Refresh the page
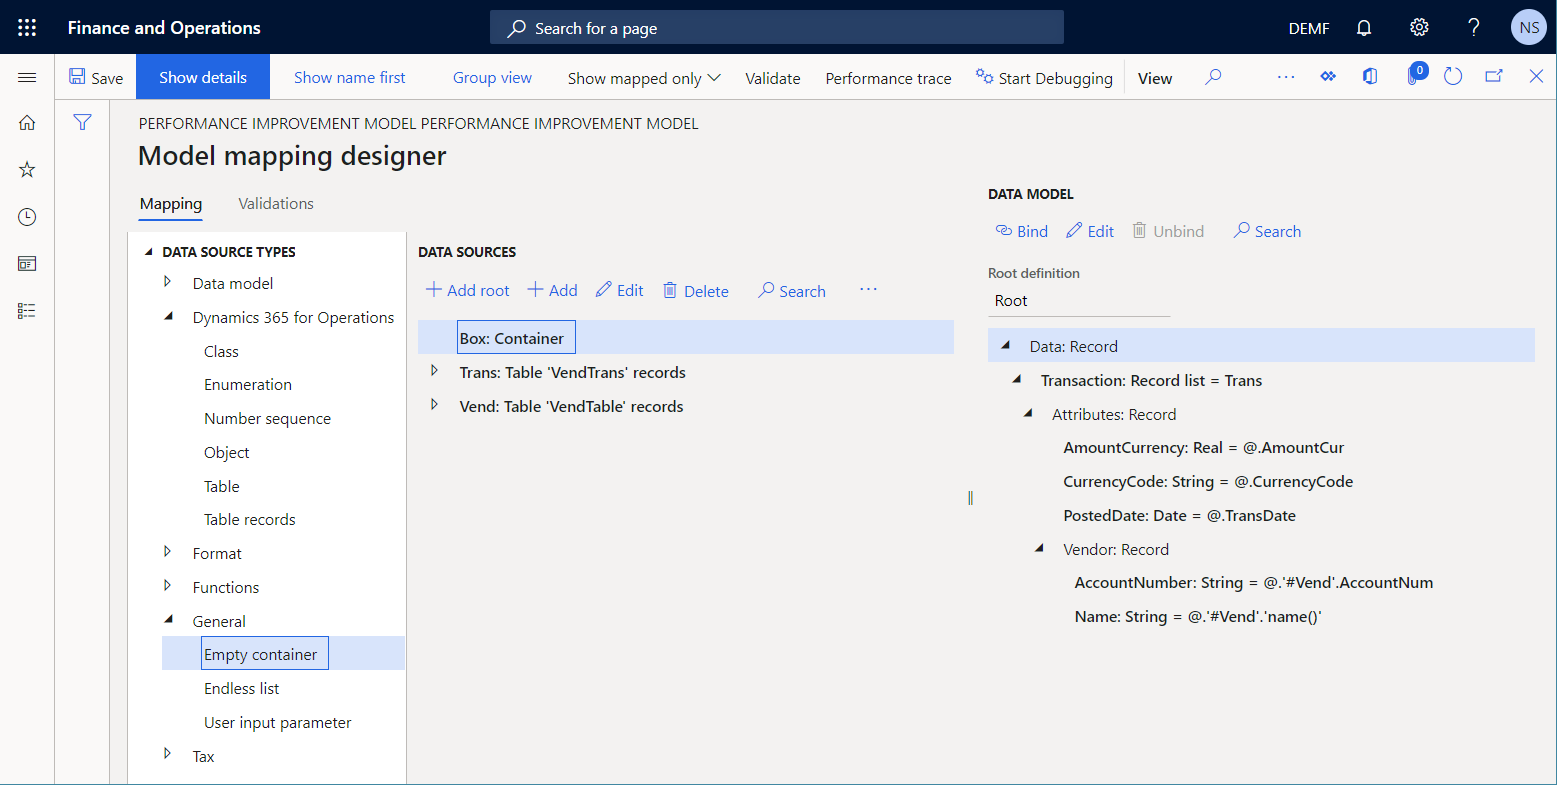 coord(1453,77)
